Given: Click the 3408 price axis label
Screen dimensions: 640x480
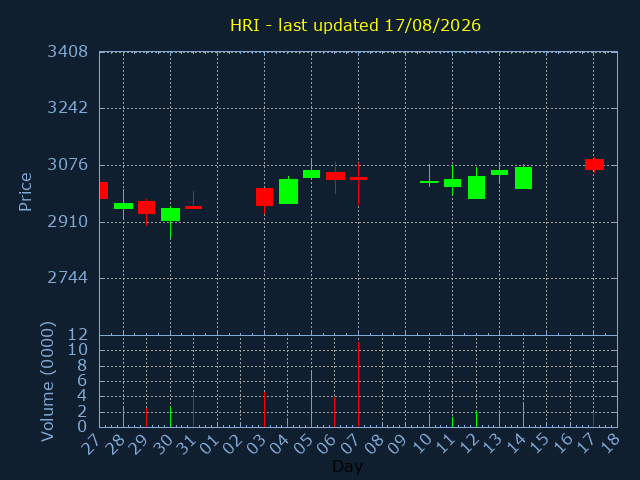Looking at the screenshot, I should tap(68, 52).
